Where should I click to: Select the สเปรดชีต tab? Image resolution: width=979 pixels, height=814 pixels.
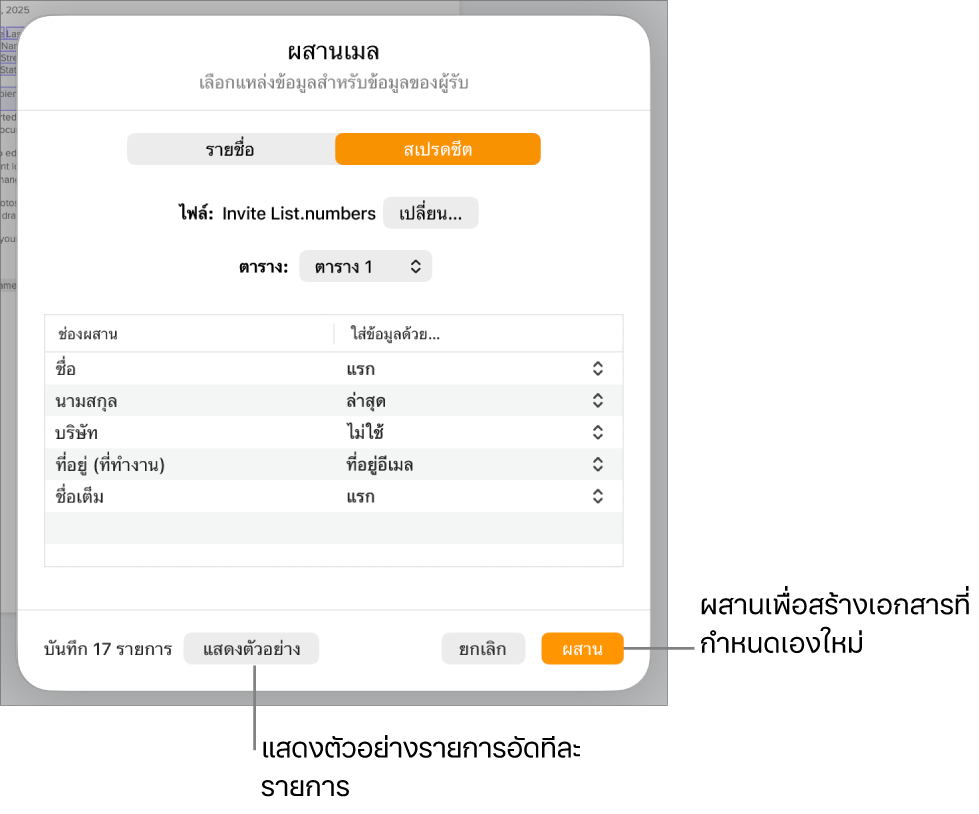[438, 149]
